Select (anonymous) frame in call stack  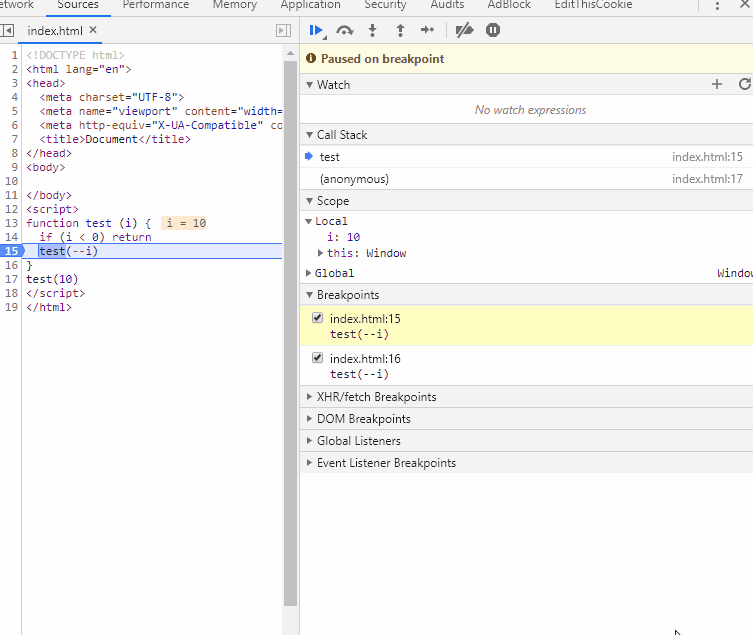coord(526,179)
